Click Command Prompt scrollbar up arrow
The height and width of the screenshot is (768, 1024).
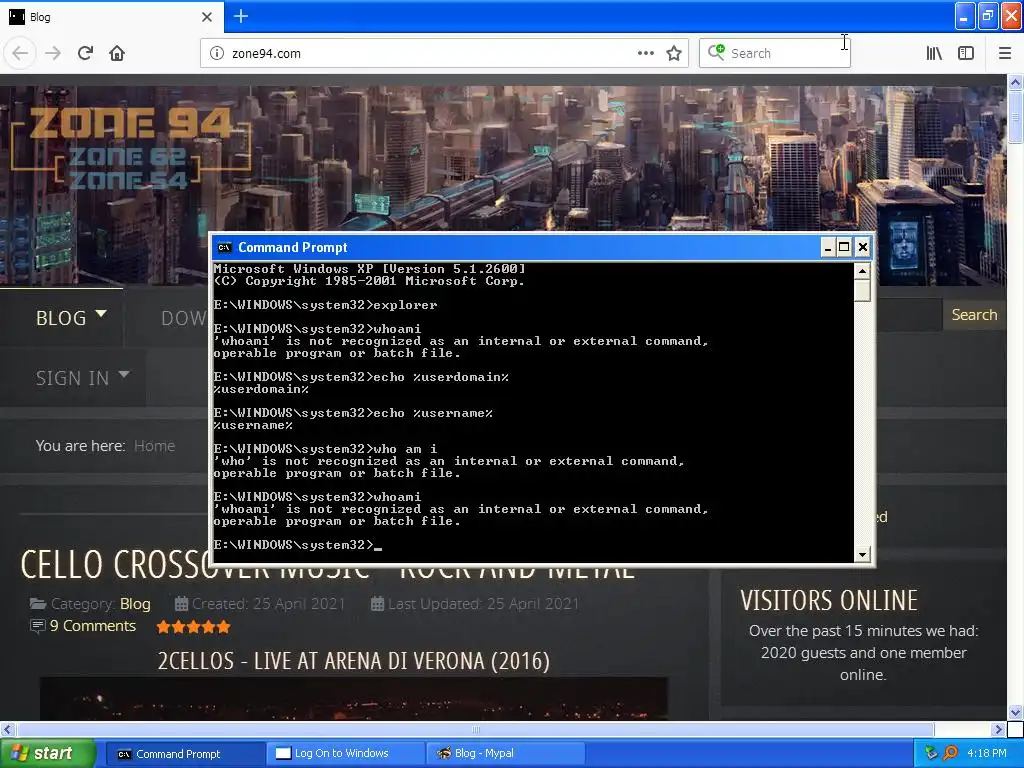point(862,270)
